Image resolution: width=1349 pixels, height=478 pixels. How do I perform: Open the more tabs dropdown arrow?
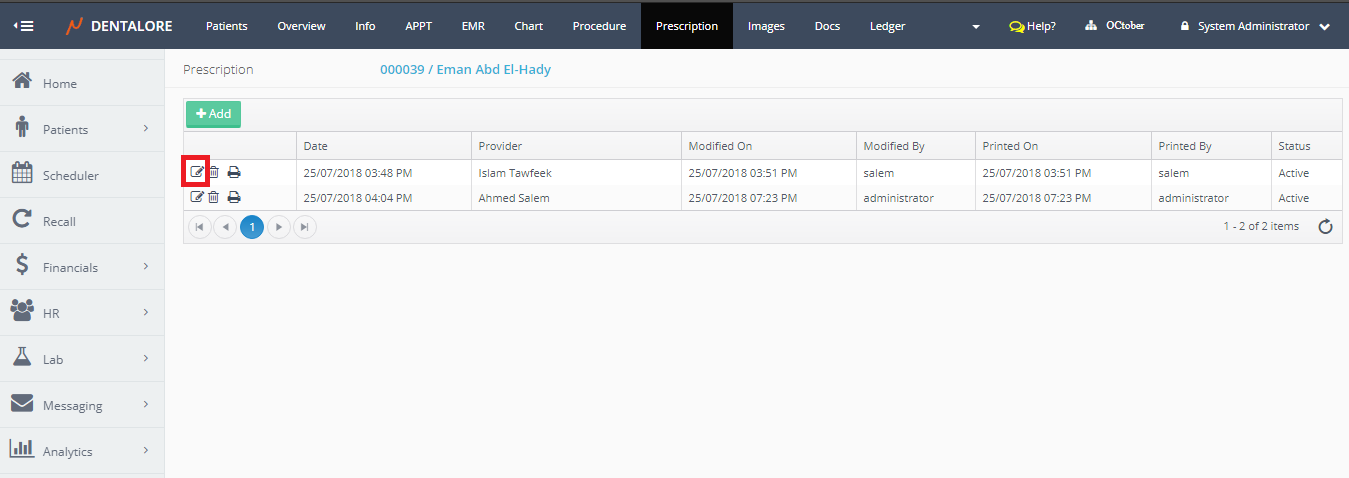(975, 27)
